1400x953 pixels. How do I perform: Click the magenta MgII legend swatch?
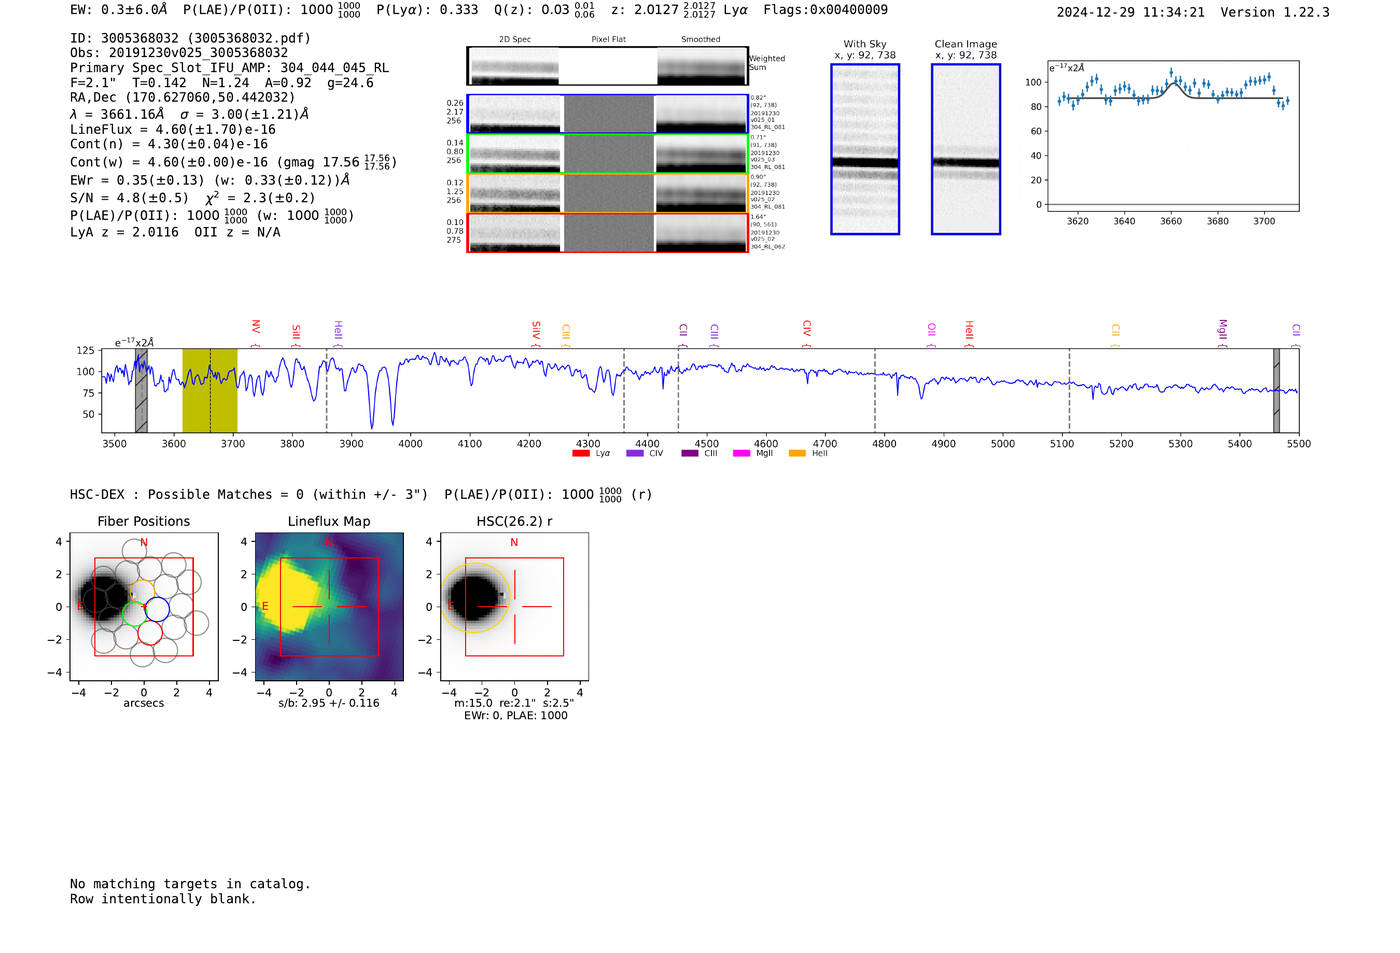(x=741, y=453)
